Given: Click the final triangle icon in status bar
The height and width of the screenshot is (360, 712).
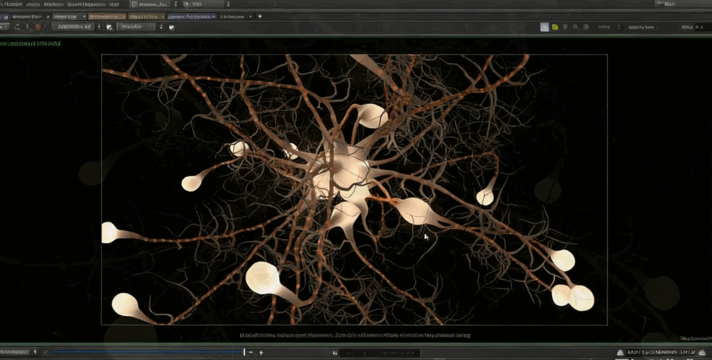Looking at the screenshot, I should pos(702,352).
